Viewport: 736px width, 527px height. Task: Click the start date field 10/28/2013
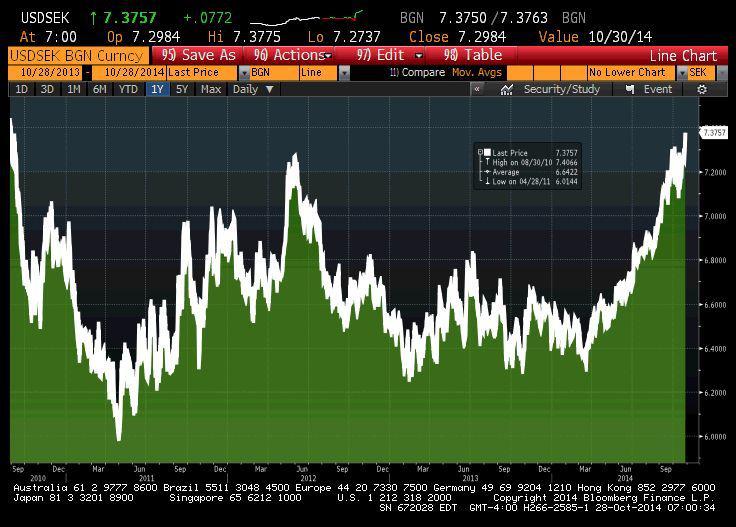[46, 73]
